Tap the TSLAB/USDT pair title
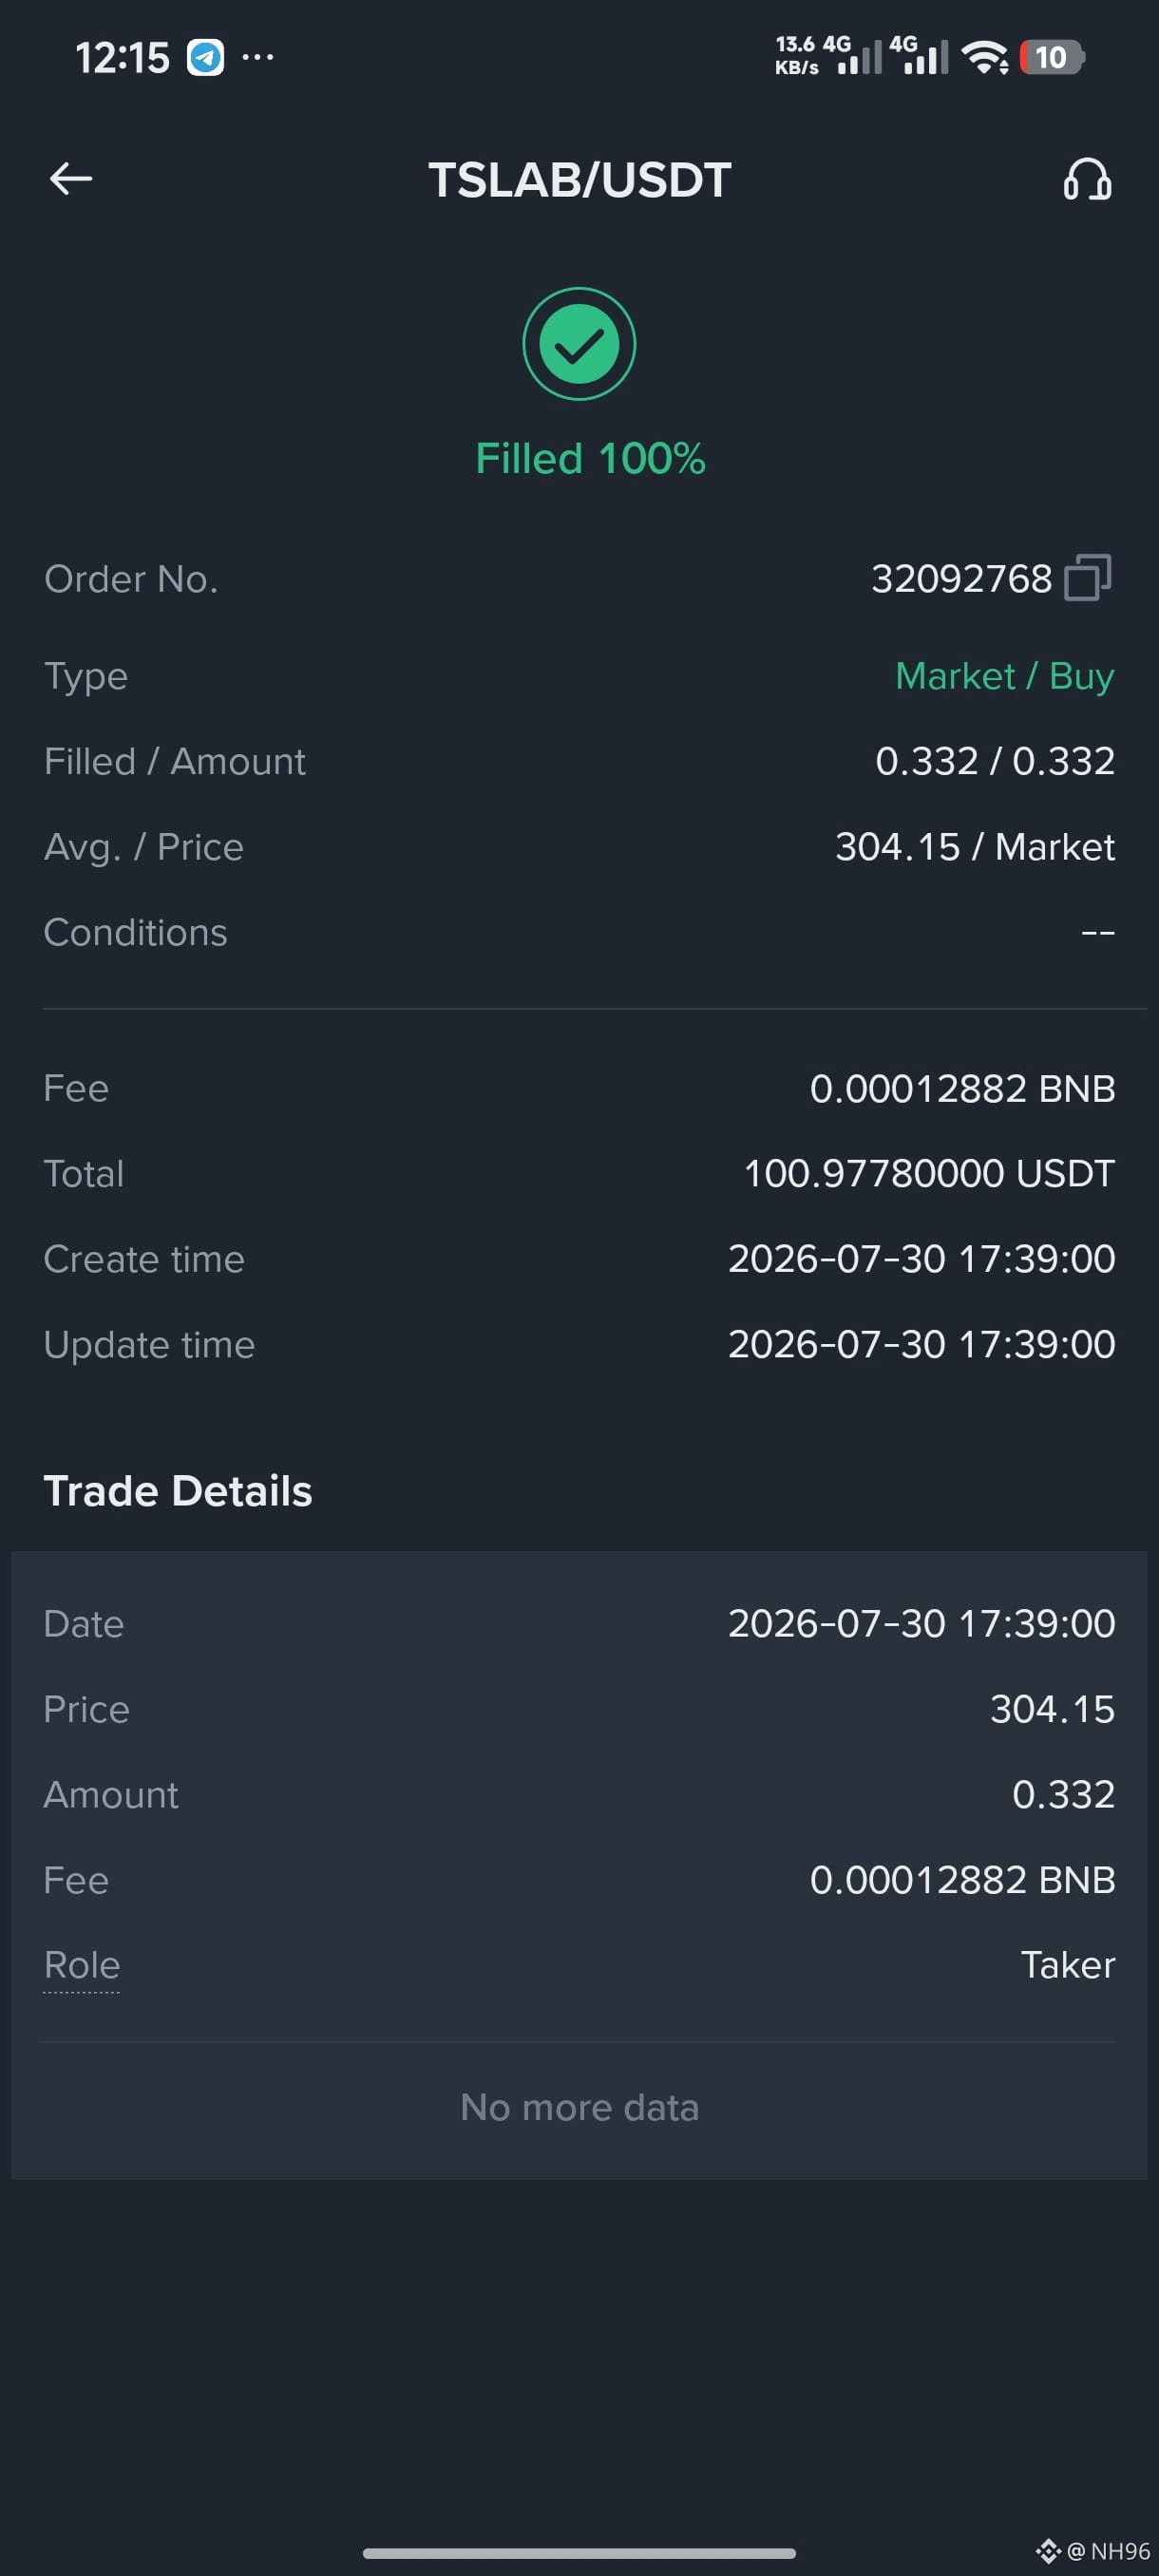The height and width of the screenshot is (2576, 1159). (x=580, y=180)
